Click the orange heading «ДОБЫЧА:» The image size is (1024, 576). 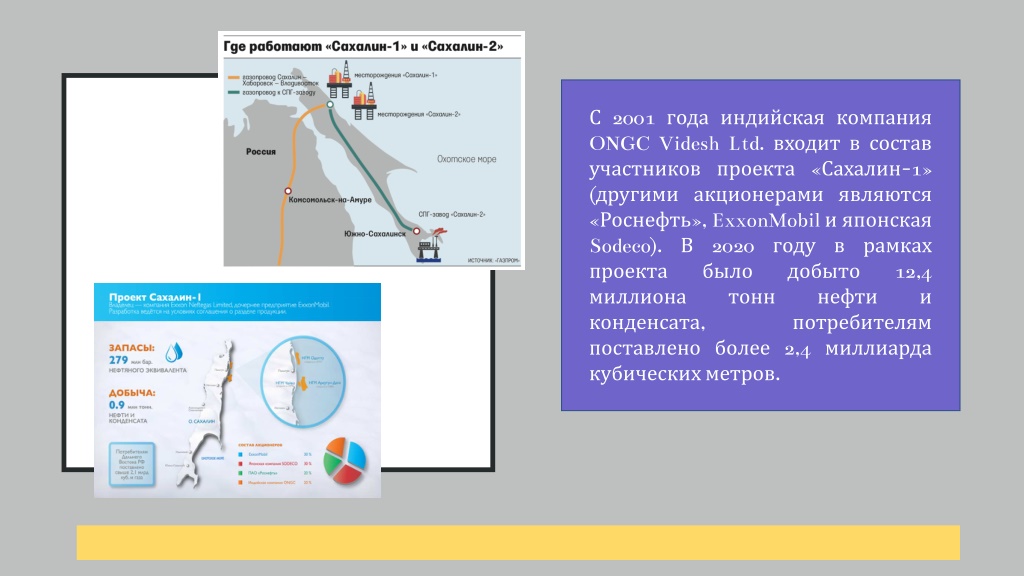[132, 393]
